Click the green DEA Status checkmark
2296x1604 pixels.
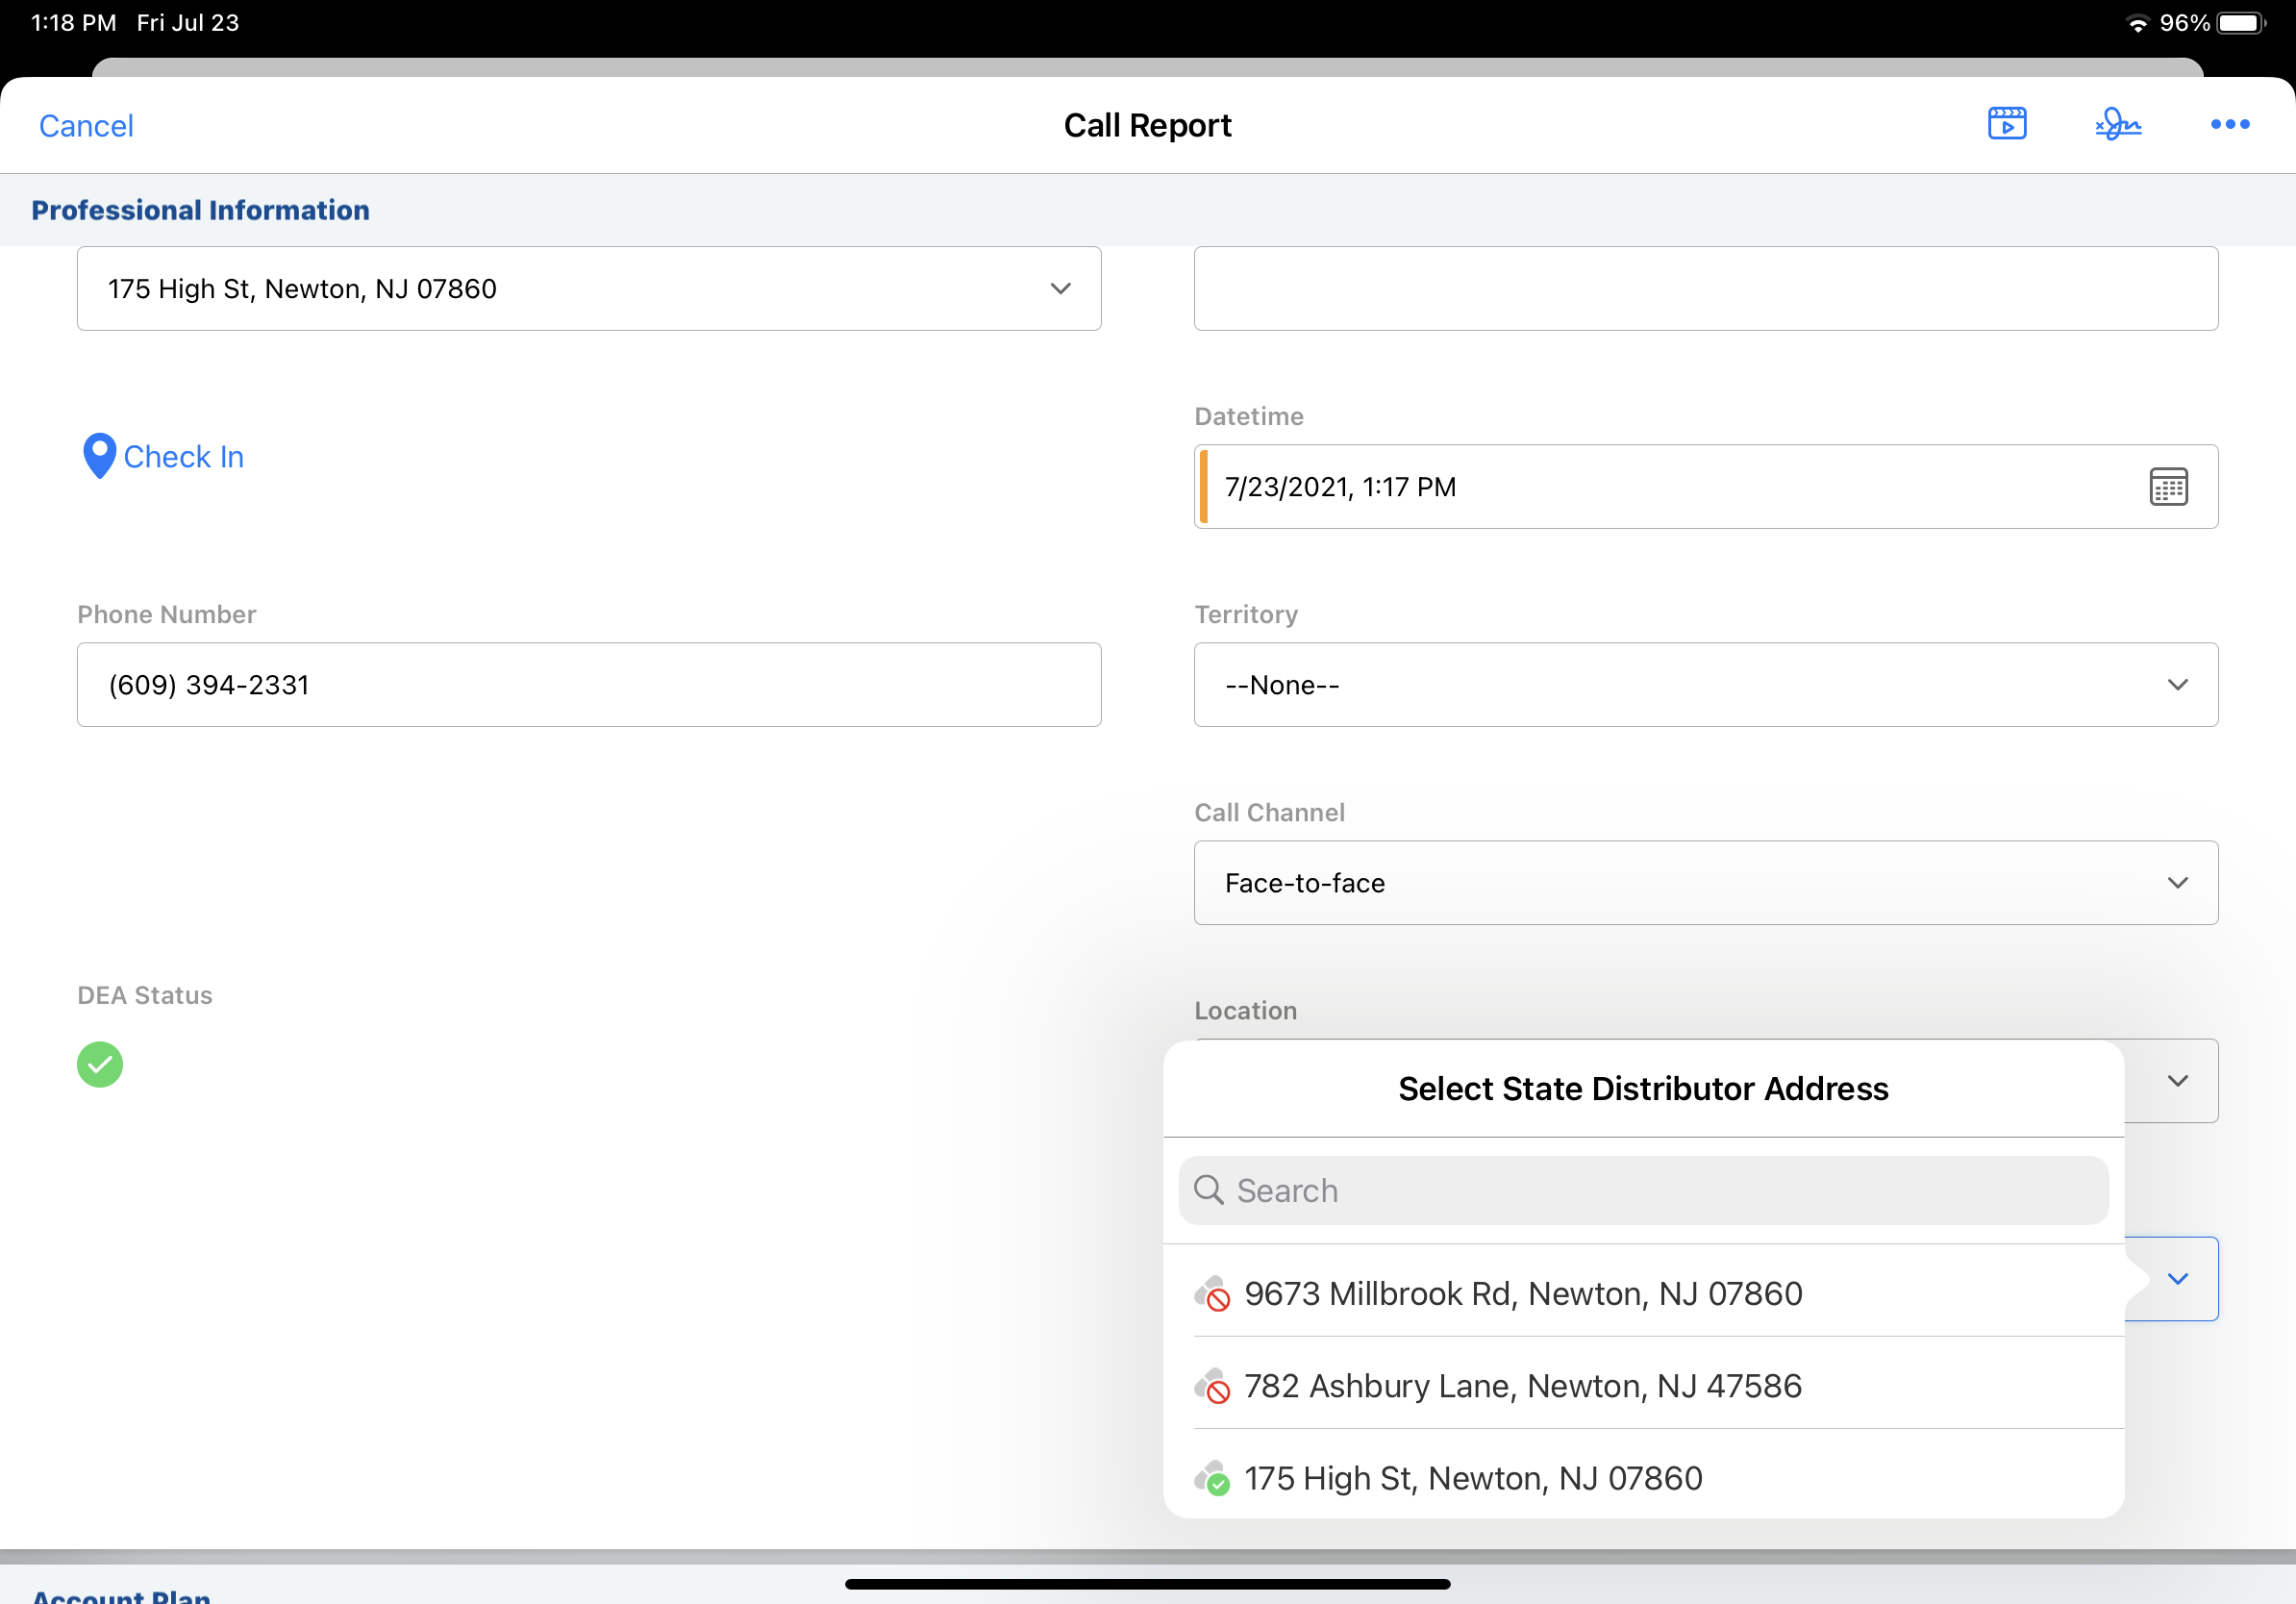pos(100,1064)
